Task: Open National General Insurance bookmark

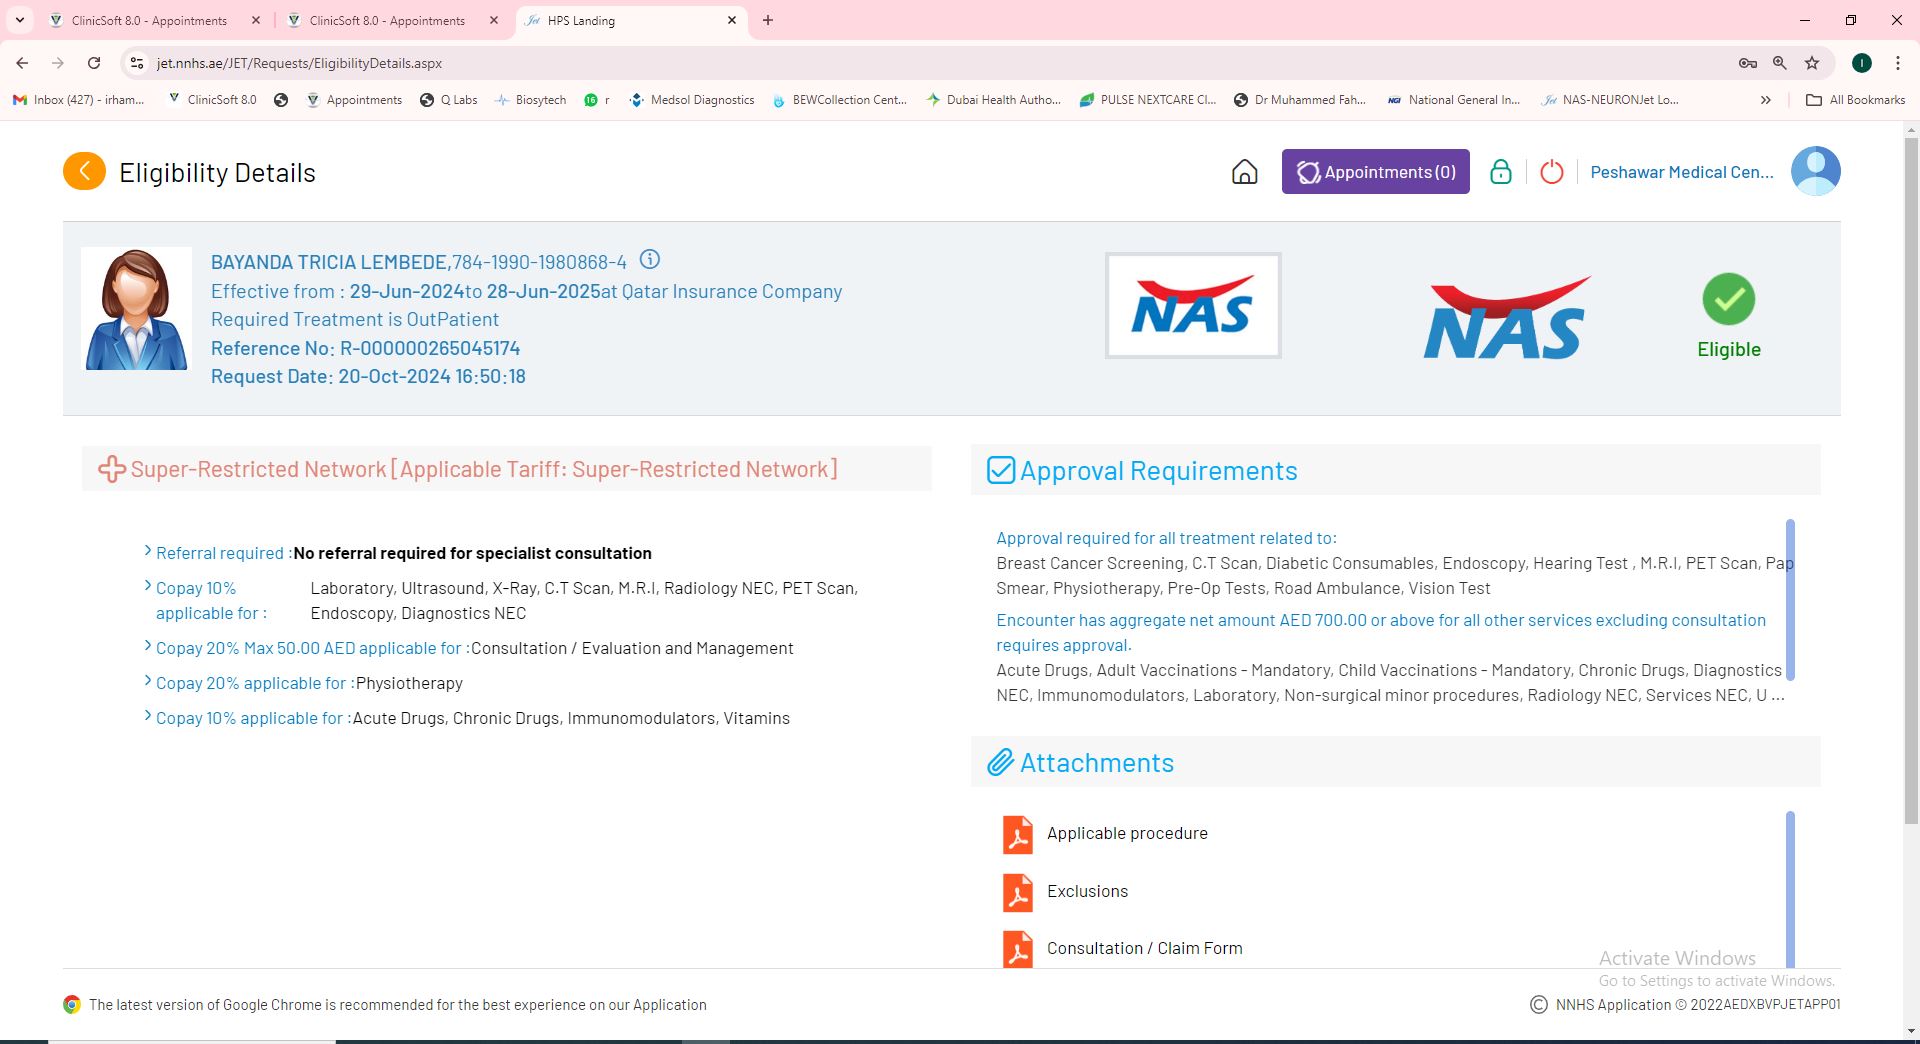Action: pyautogui.click(x=1454, y=100)
